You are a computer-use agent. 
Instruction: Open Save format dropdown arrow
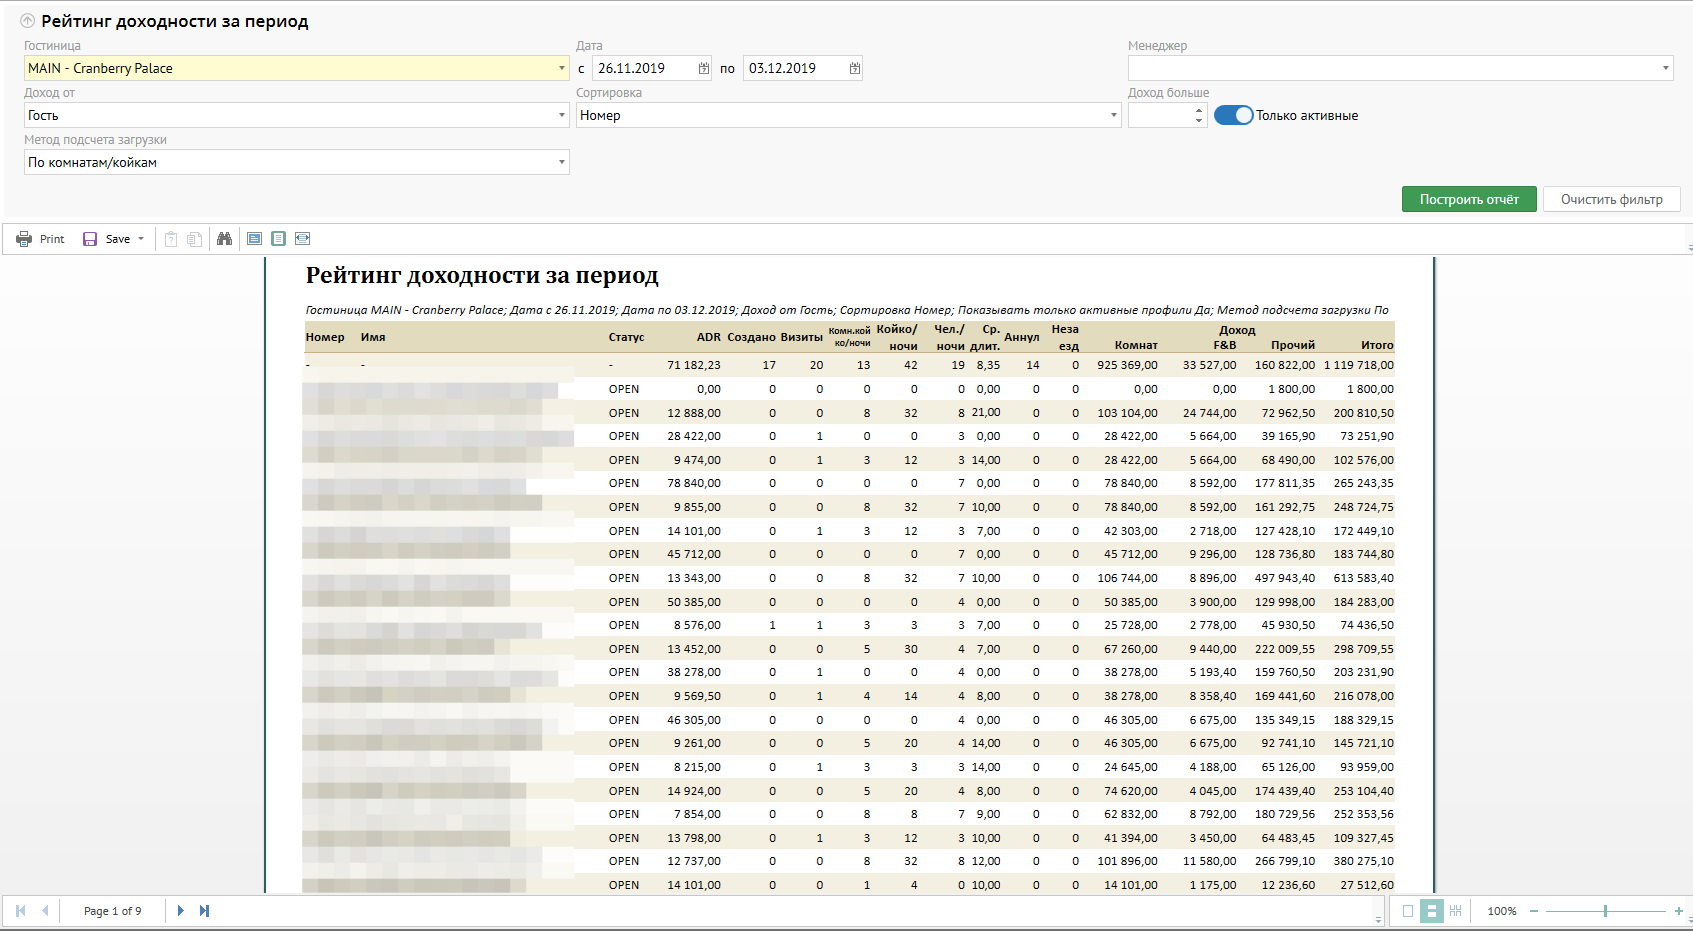coord(141,239)
